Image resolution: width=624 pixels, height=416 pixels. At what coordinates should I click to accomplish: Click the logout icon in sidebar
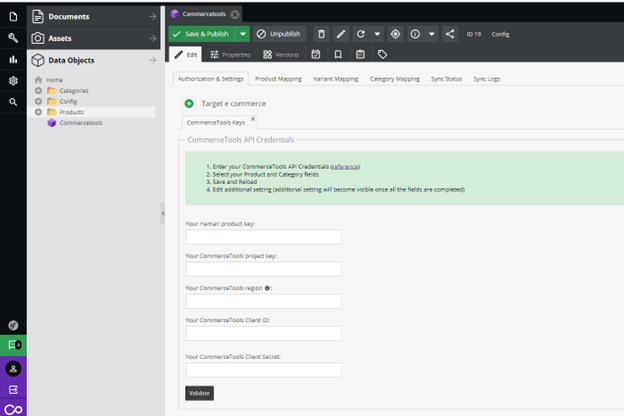pyautogui.click(x=13, y=389)
